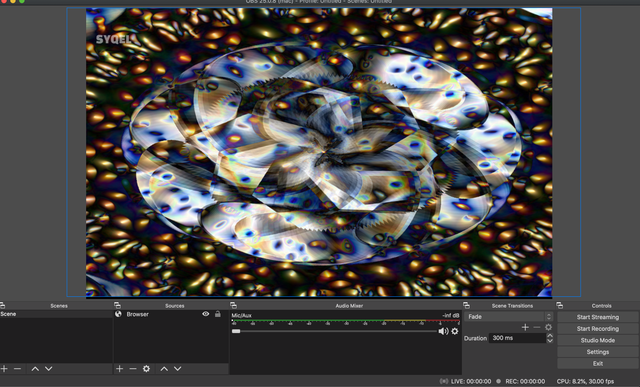Move scene down with arrow icon
Image resolution: width=640 pixels, height=387 pixels.
coord(49,369)
